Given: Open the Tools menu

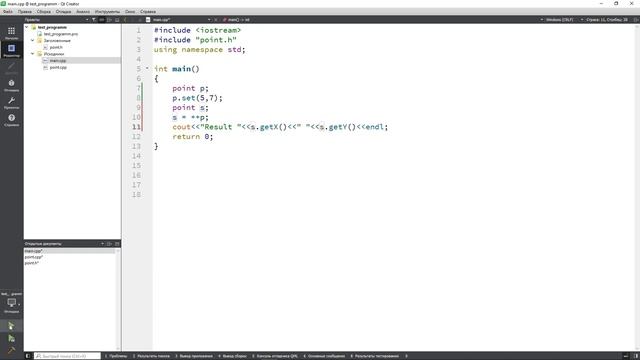Looking at the screenshot, I should point(107,12).
